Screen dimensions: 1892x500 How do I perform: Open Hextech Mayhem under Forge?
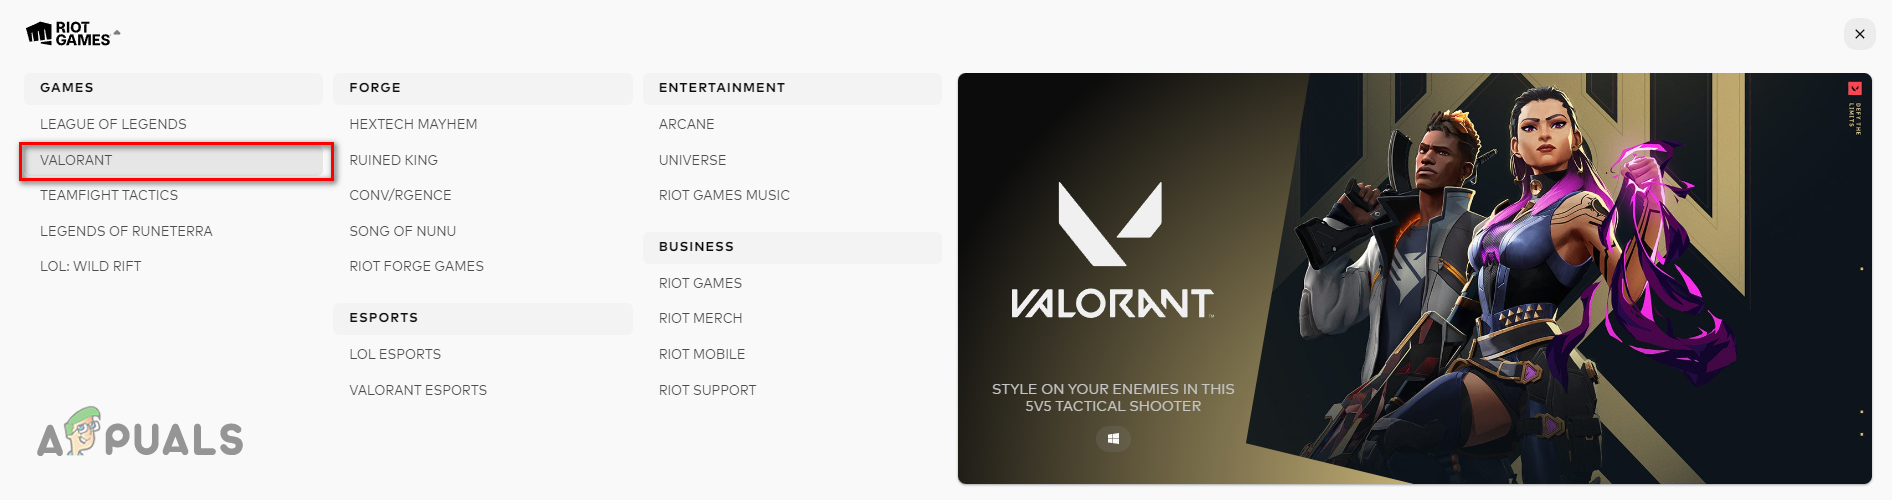point(413,124)
